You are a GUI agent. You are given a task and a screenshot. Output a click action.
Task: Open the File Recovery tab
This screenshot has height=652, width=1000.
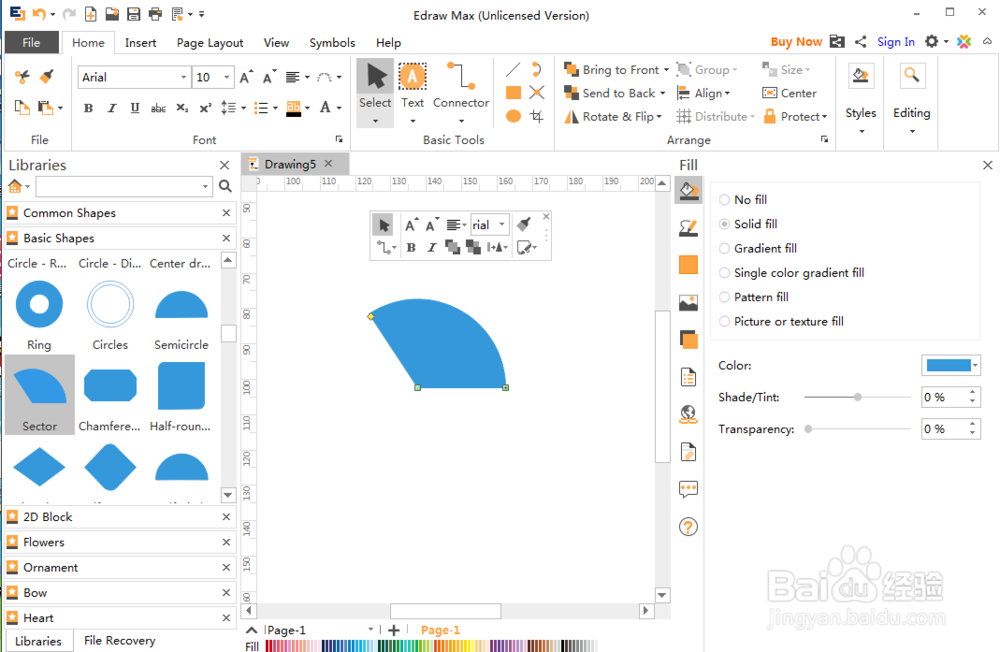119,641
